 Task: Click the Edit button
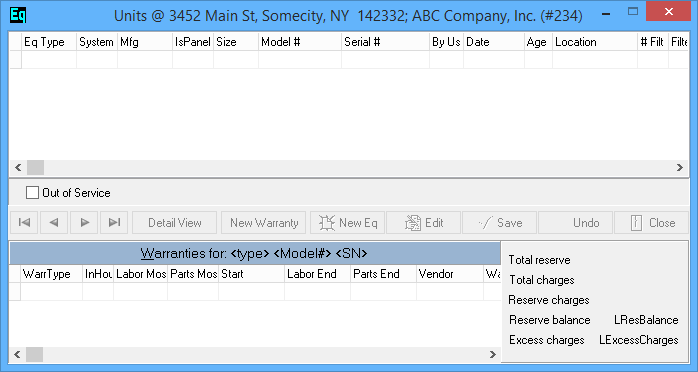[423, 222]
